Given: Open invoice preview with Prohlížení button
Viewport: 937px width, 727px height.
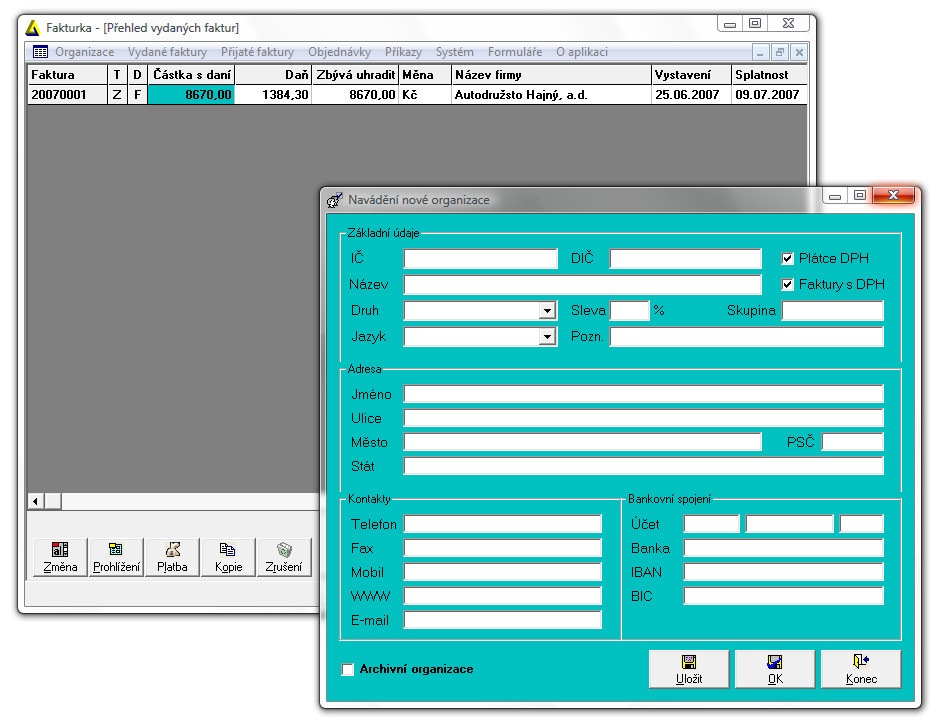Looking at the screenshot, I should [116, 557].
